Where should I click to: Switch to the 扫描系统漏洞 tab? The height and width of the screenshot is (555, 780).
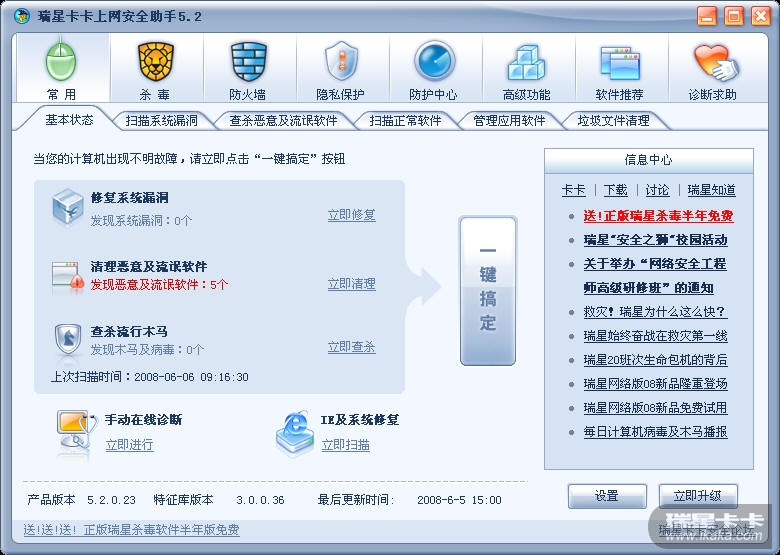pyautogui.click(x=161, y=121)
